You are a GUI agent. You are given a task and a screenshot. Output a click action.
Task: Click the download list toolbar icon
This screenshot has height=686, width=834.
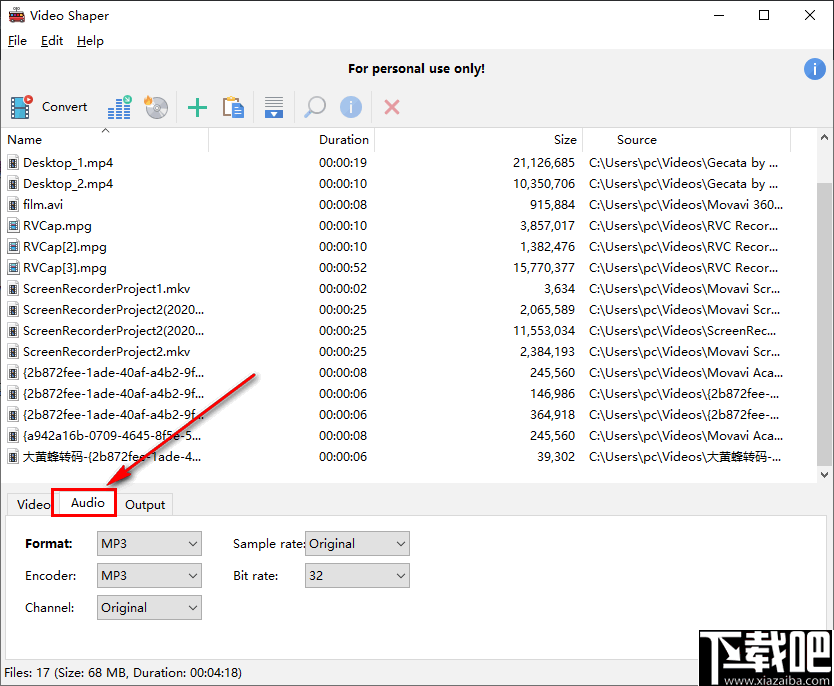point(274,107)
